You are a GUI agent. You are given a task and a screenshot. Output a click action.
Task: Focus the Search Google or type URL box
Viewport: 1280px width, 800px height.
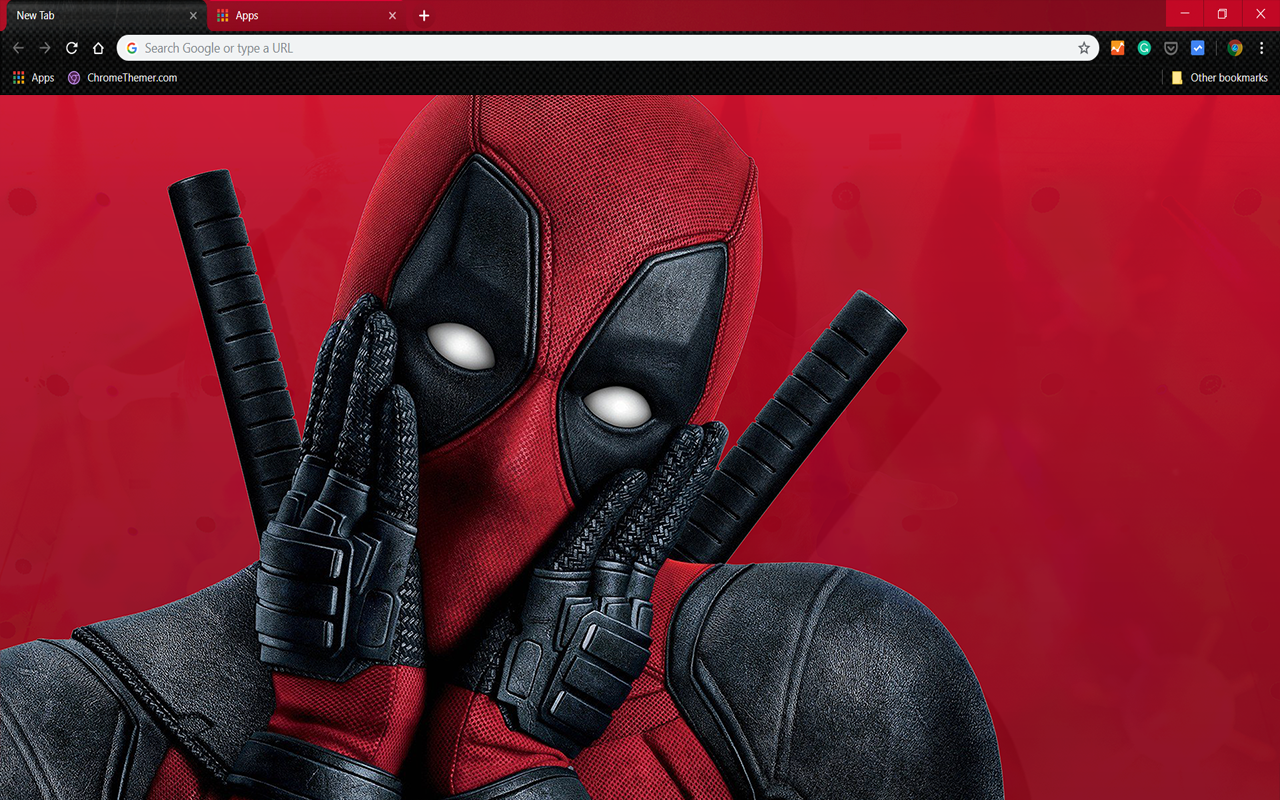[x=600, y=48]
